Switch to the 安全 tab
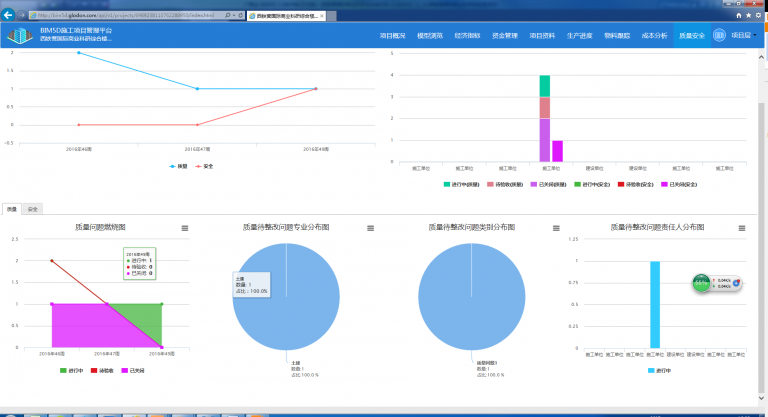 (x=33, y=209)
